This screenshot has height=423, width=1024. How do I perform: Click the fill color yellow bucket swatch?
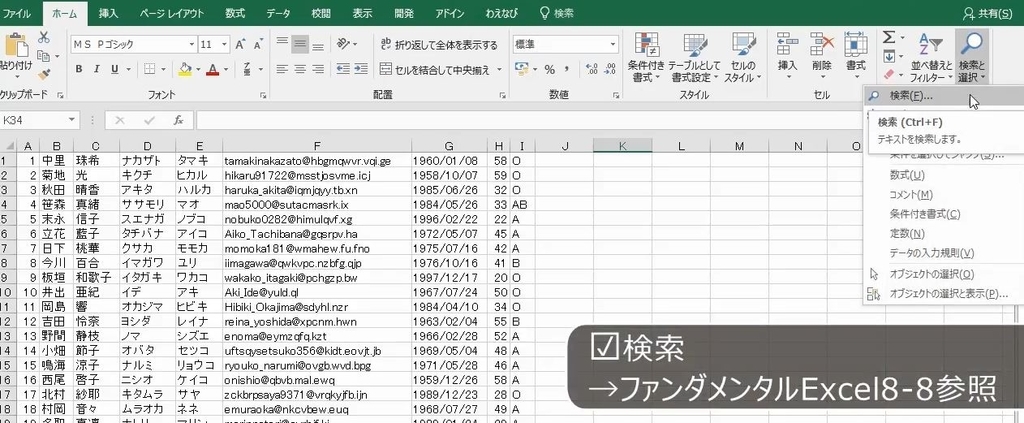[x=185, y=69]
